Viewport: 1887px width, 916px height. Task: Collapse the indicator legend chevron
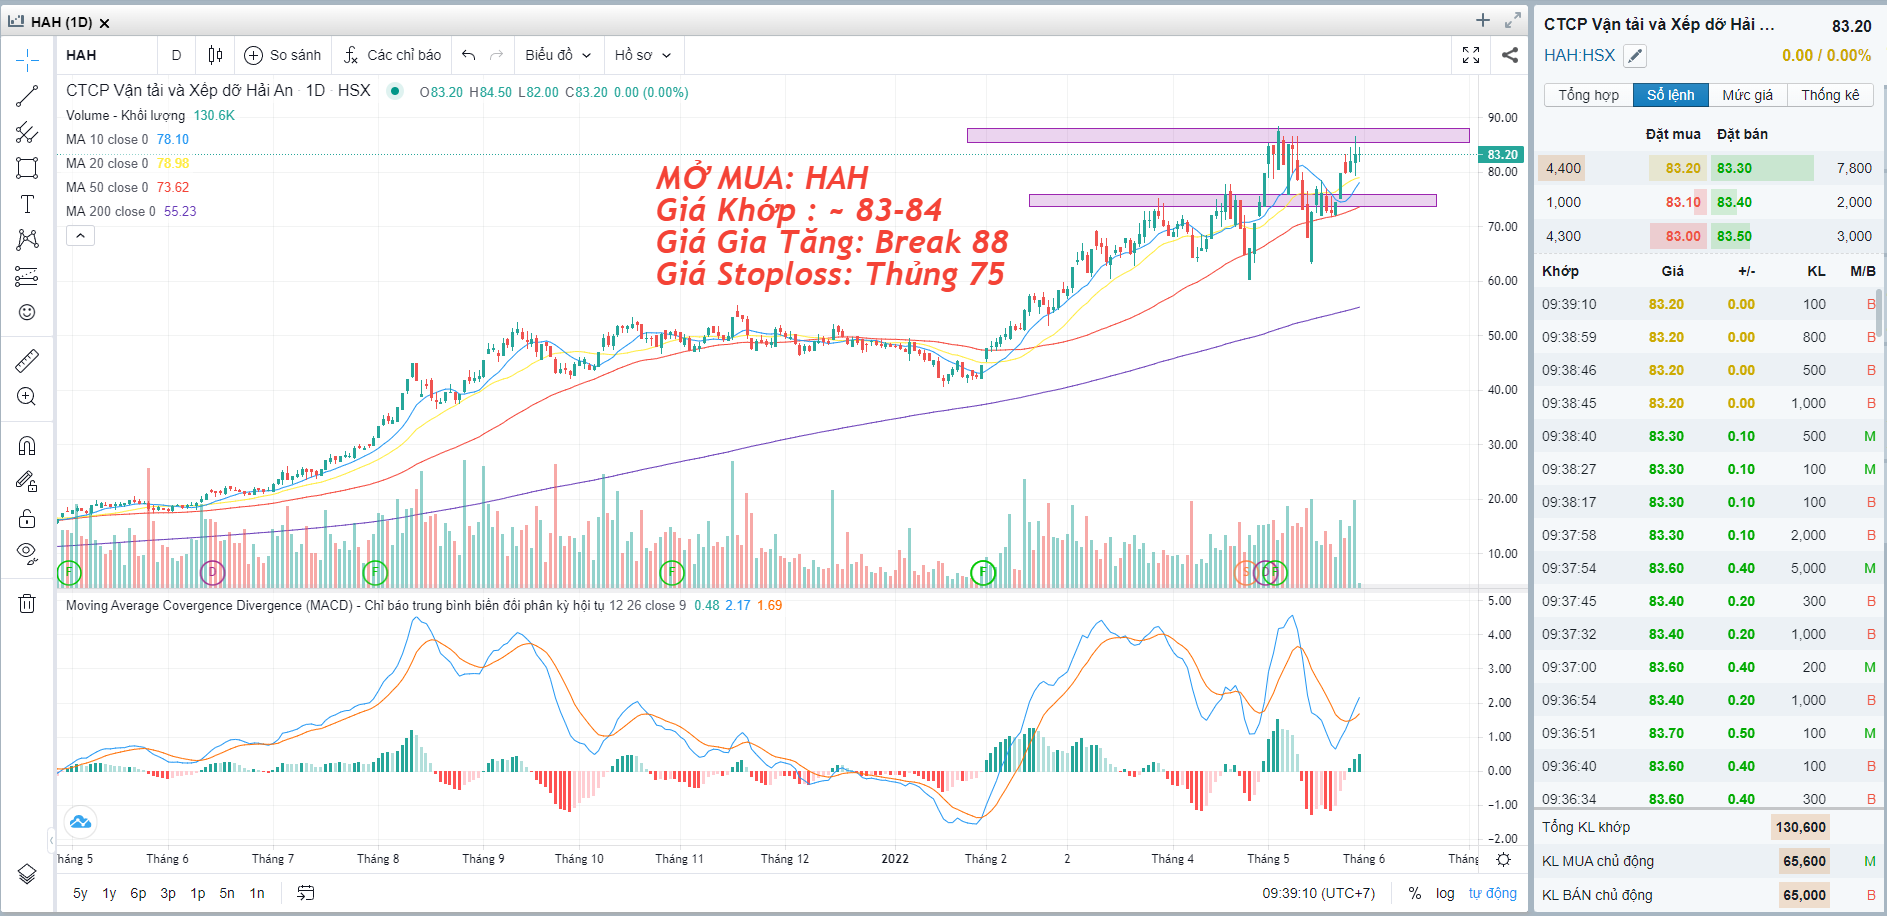coord(81,236)
